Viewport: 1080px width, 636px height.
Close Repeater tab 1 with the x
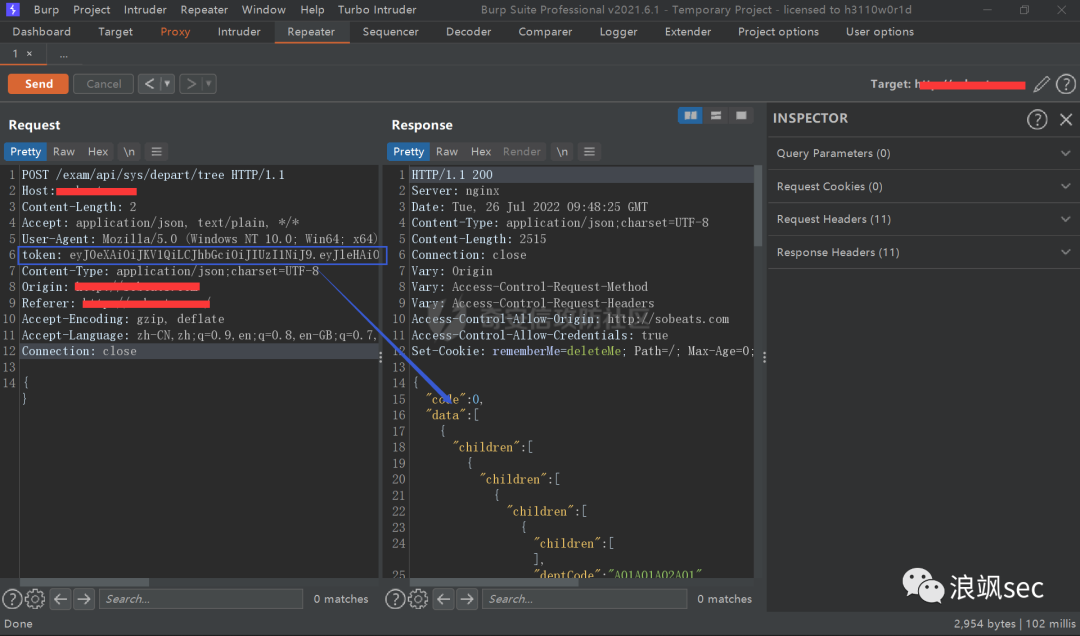coord(29,54)
